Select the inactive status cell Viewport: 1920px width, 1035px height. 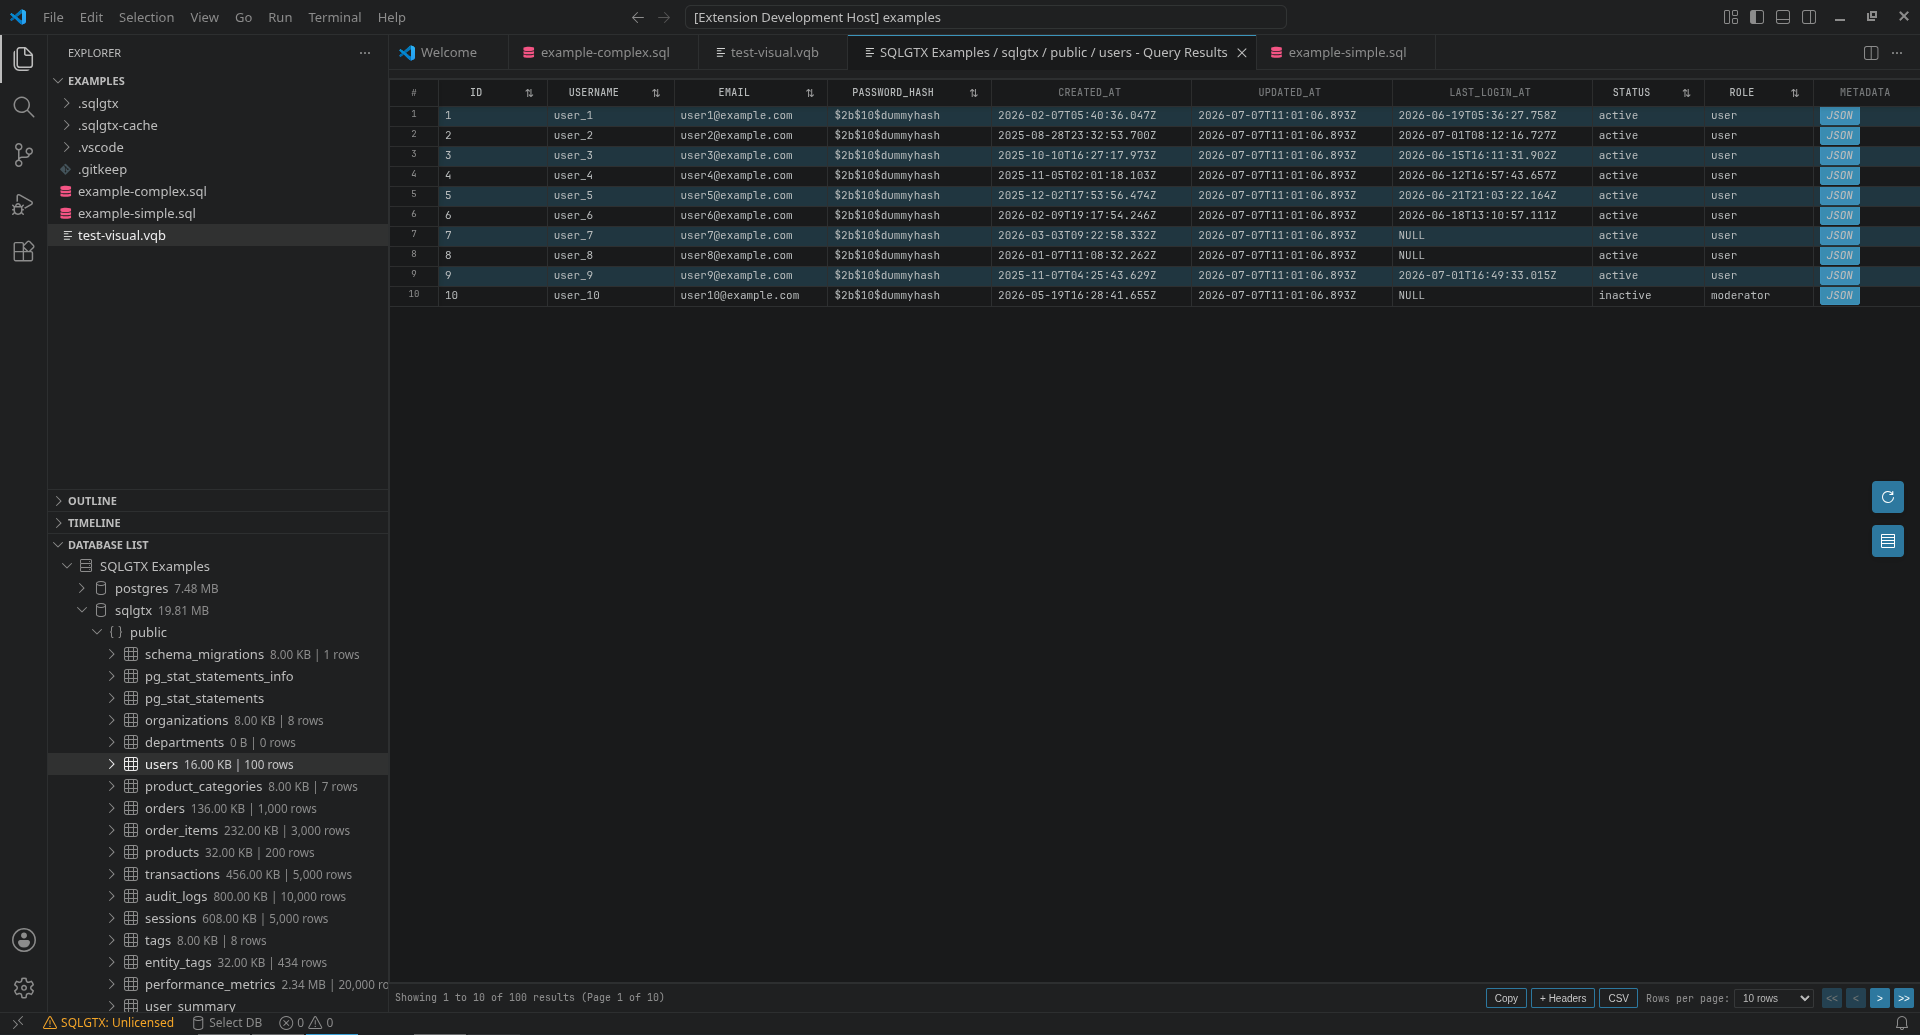coord(1648,296)
